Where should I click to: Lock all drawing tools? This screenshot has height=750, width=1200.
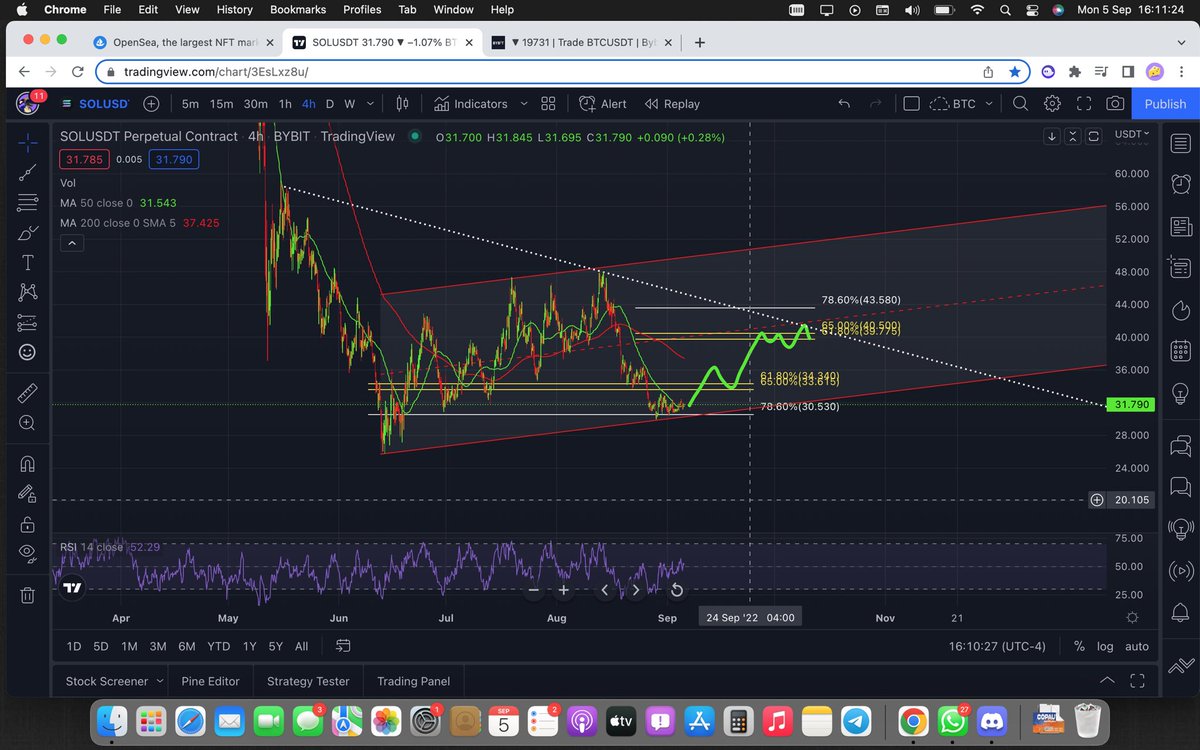point(27,523)
